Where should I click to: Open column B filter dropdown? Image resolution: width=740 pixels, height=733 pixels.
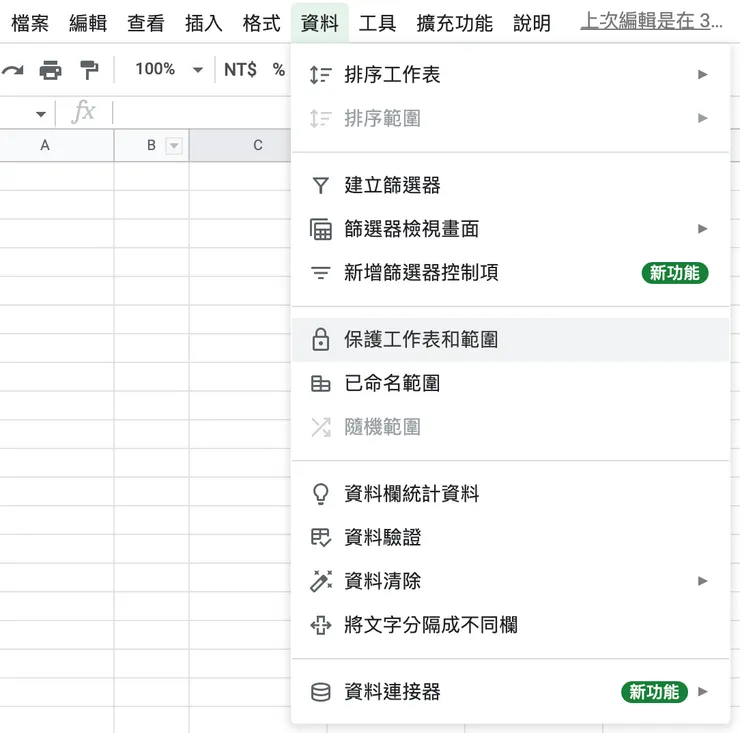(174, 146)
